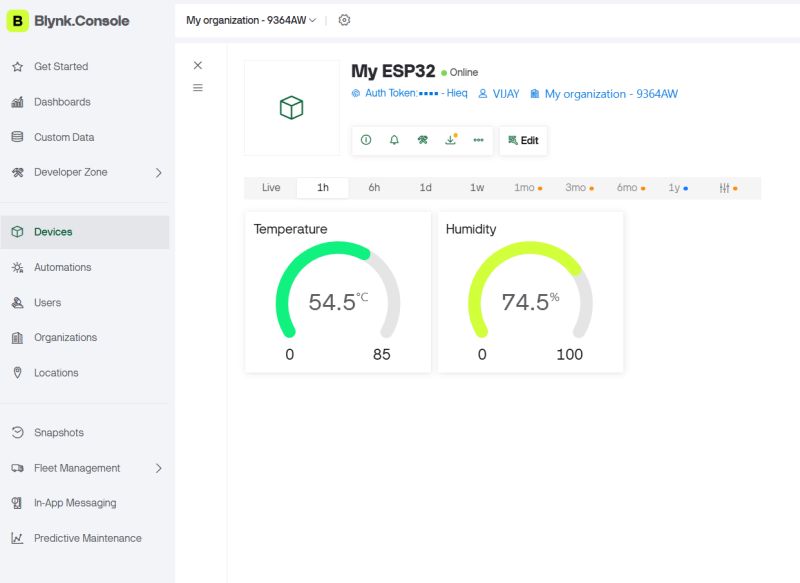Open Predictive Maintenance menu item
Screen dimensions: 800x583
(x=85, y=538)
